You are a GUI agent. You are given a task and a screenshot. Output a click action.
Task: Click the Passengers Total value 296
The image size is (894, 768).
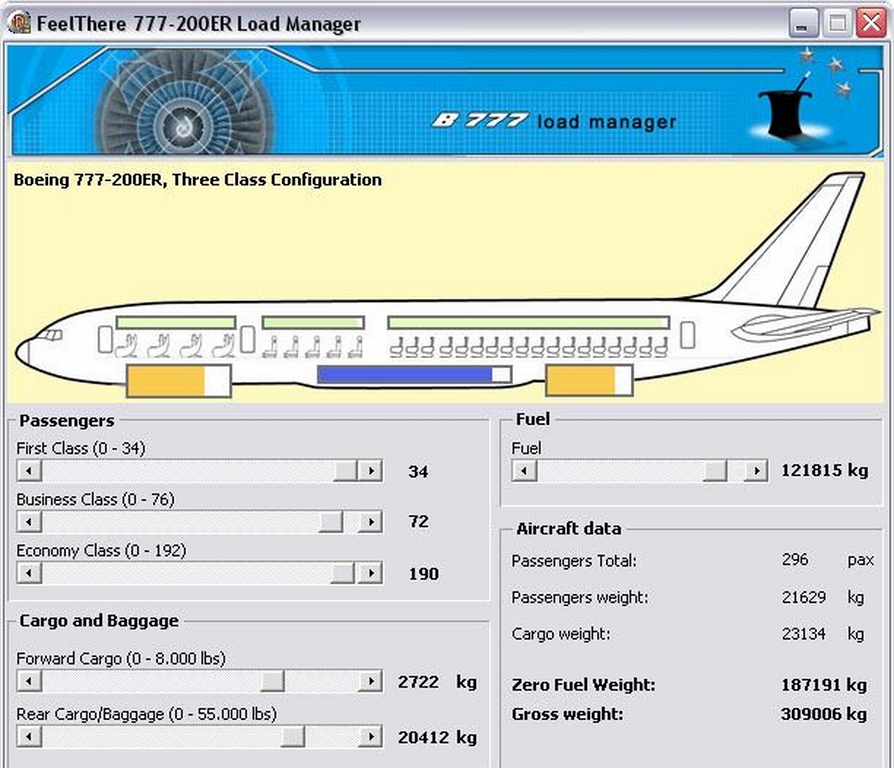pyautogui.click(x=795, y=559)
